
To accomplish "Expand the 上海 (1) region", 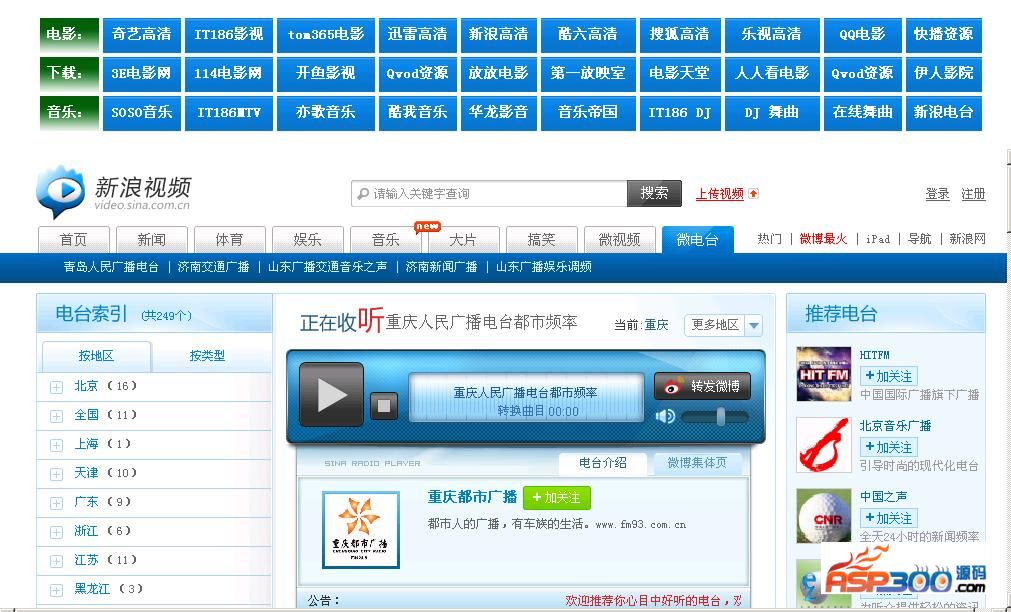I will coord(56,445).
